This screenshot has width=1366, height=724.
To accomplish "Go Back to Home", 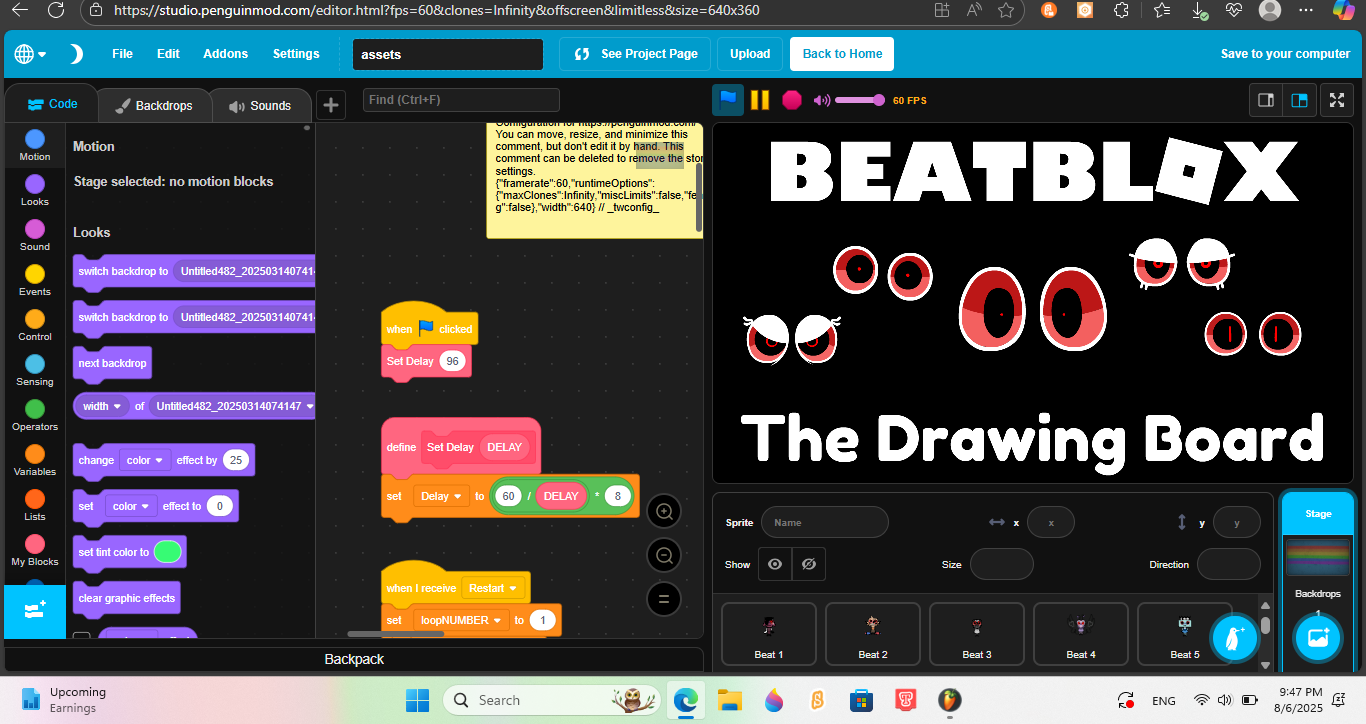I will click(842, 54).
